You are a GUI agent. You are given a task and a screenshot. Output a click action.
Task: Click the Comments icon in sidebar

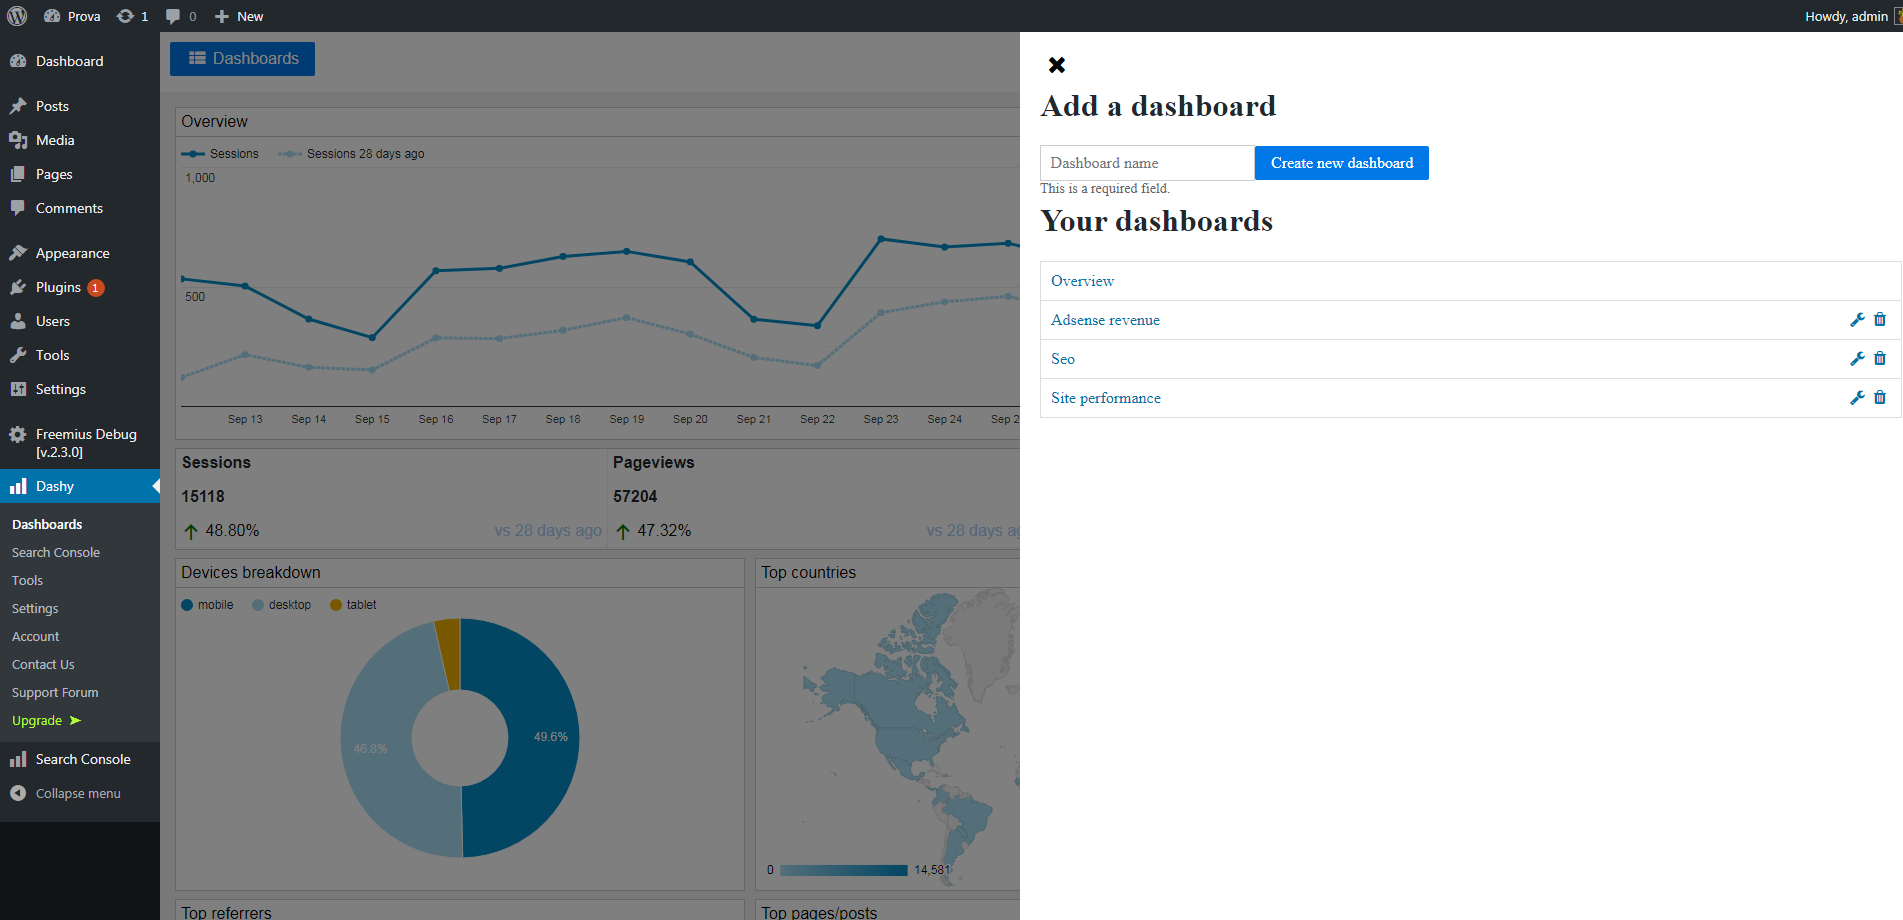[x=18, y=208]
